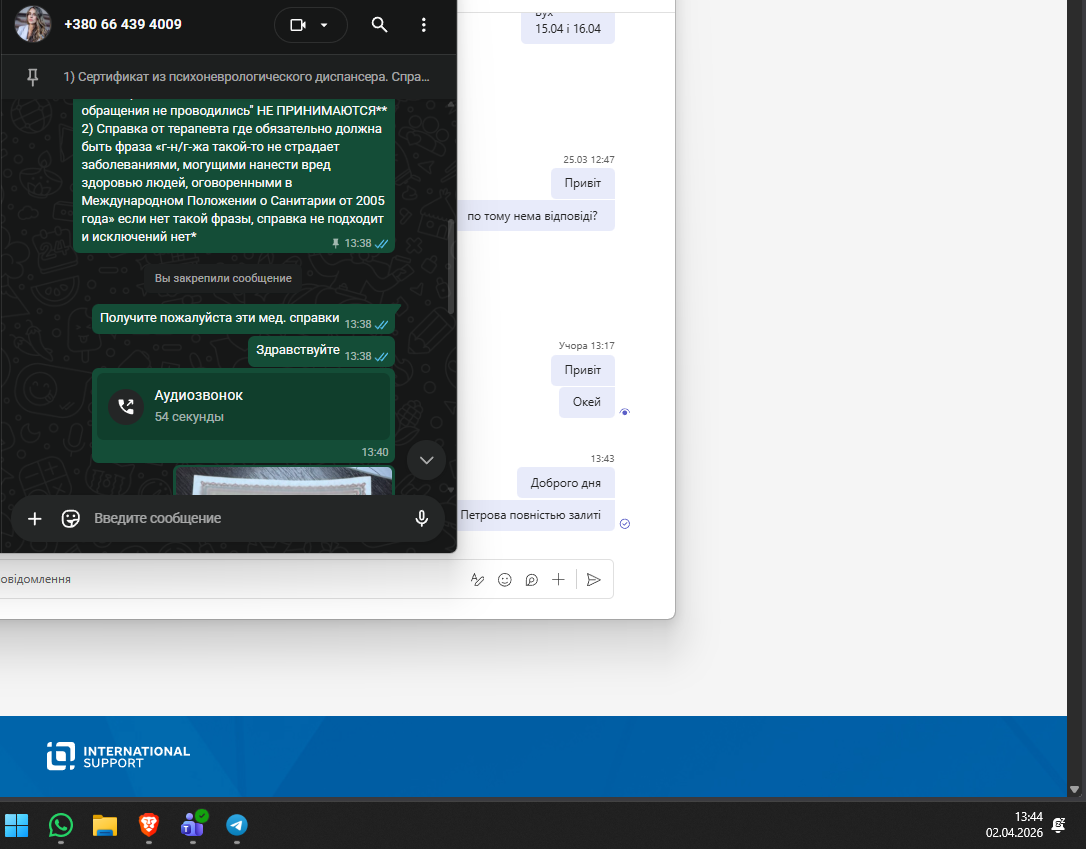Viewport: 1086px width, 849px height.
Task: Click the seen eye indicator near 'Окей'
Action: (x=625, y=412)
